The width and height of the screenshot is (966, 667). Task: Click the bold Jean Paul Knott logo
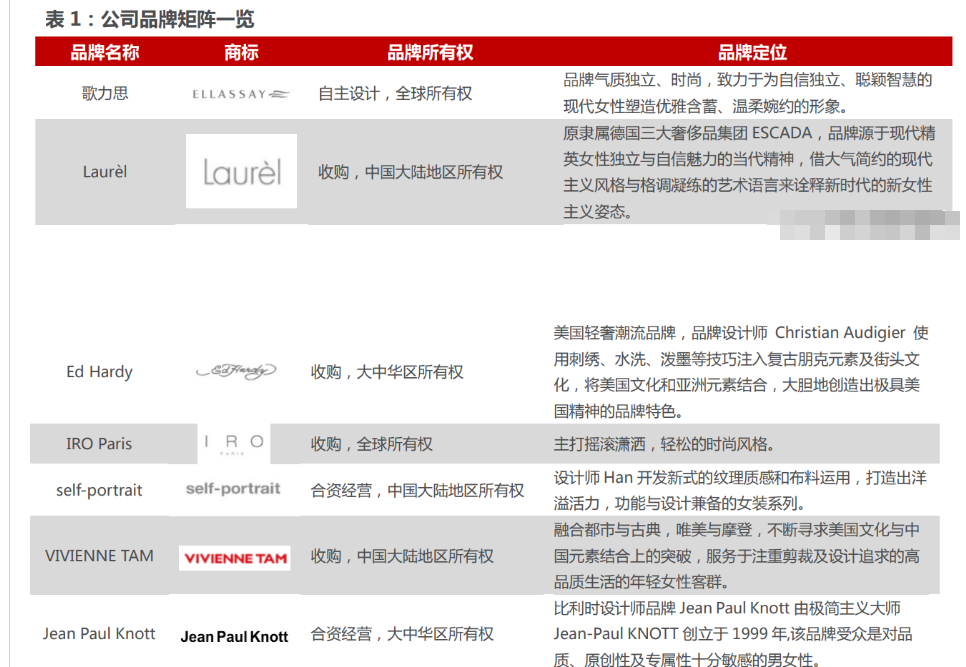(x=234, y=637)
